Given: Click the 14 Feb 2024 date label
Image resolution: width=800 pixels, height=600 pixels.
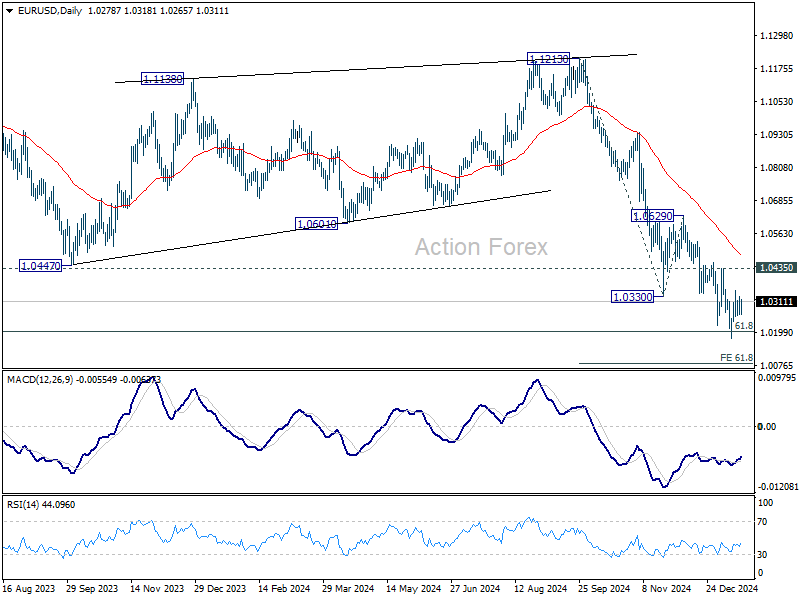Looking at the screenshot, I should click(284, 588).
